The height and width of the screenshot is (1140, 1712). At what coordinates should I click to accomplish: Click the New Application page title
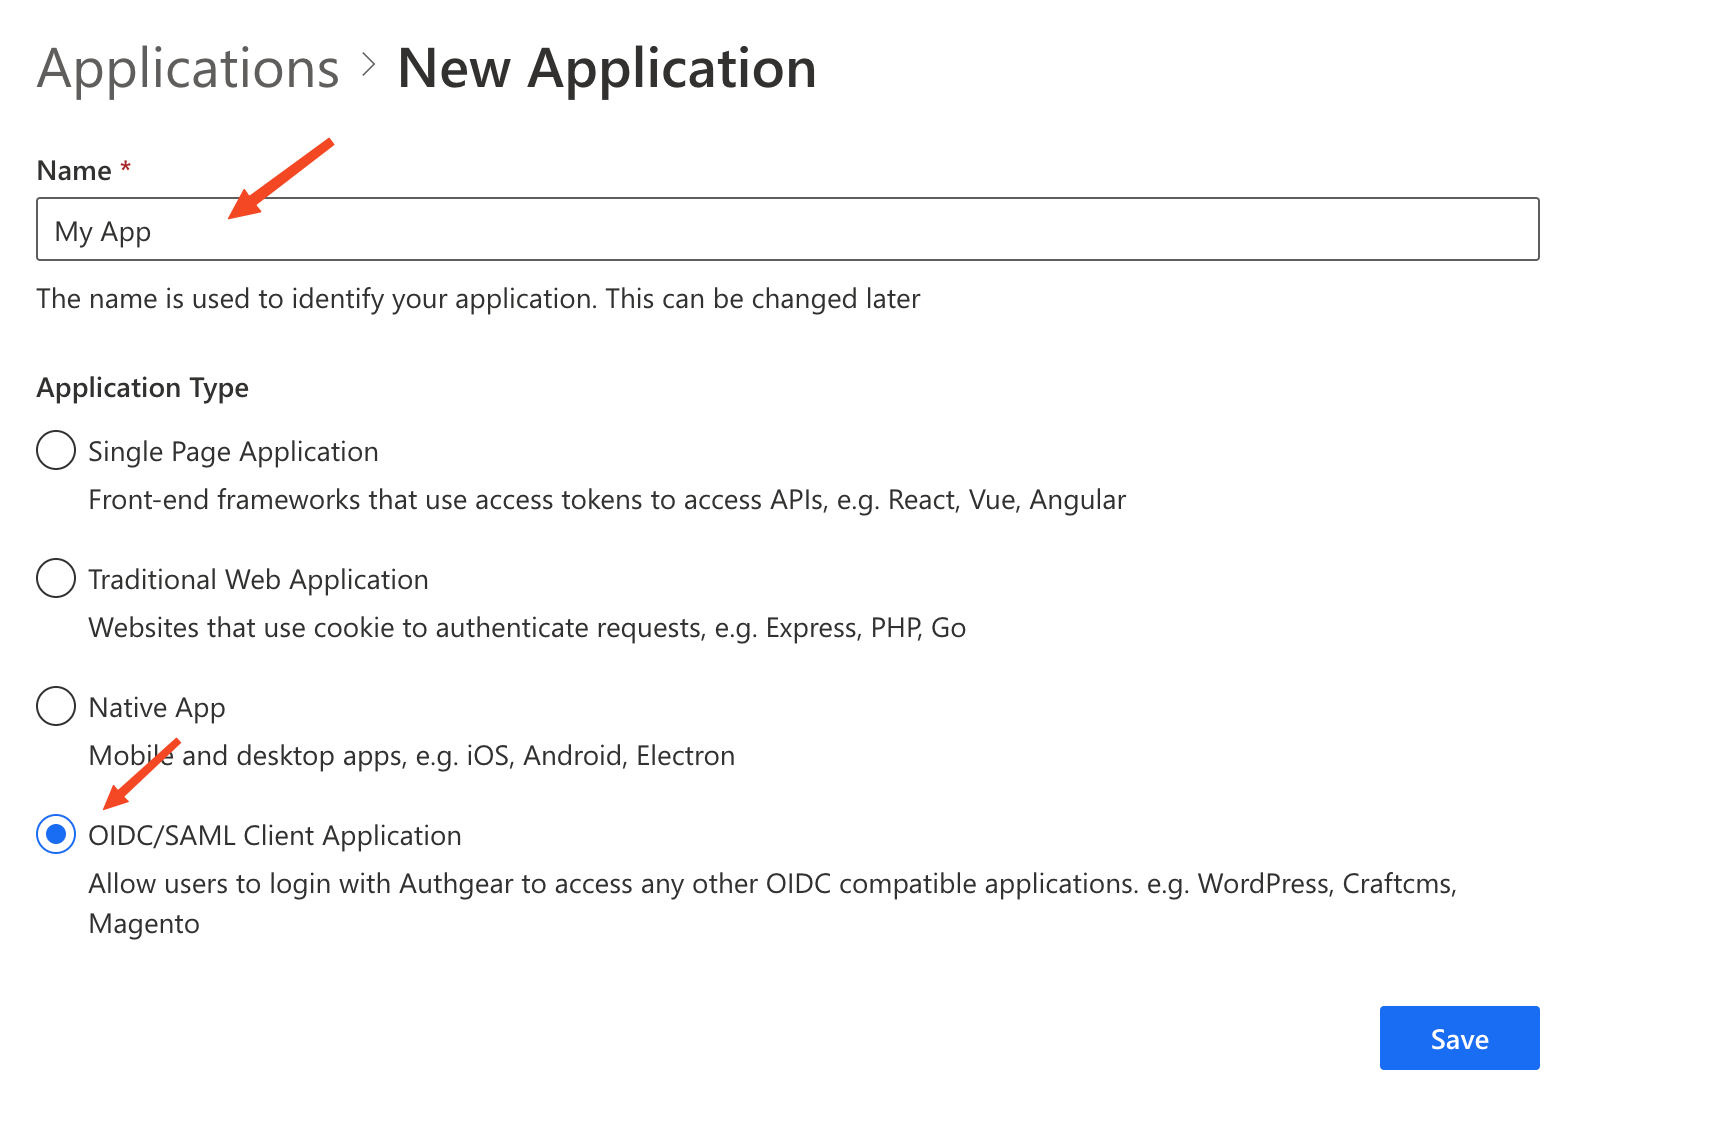coord(606,69)
